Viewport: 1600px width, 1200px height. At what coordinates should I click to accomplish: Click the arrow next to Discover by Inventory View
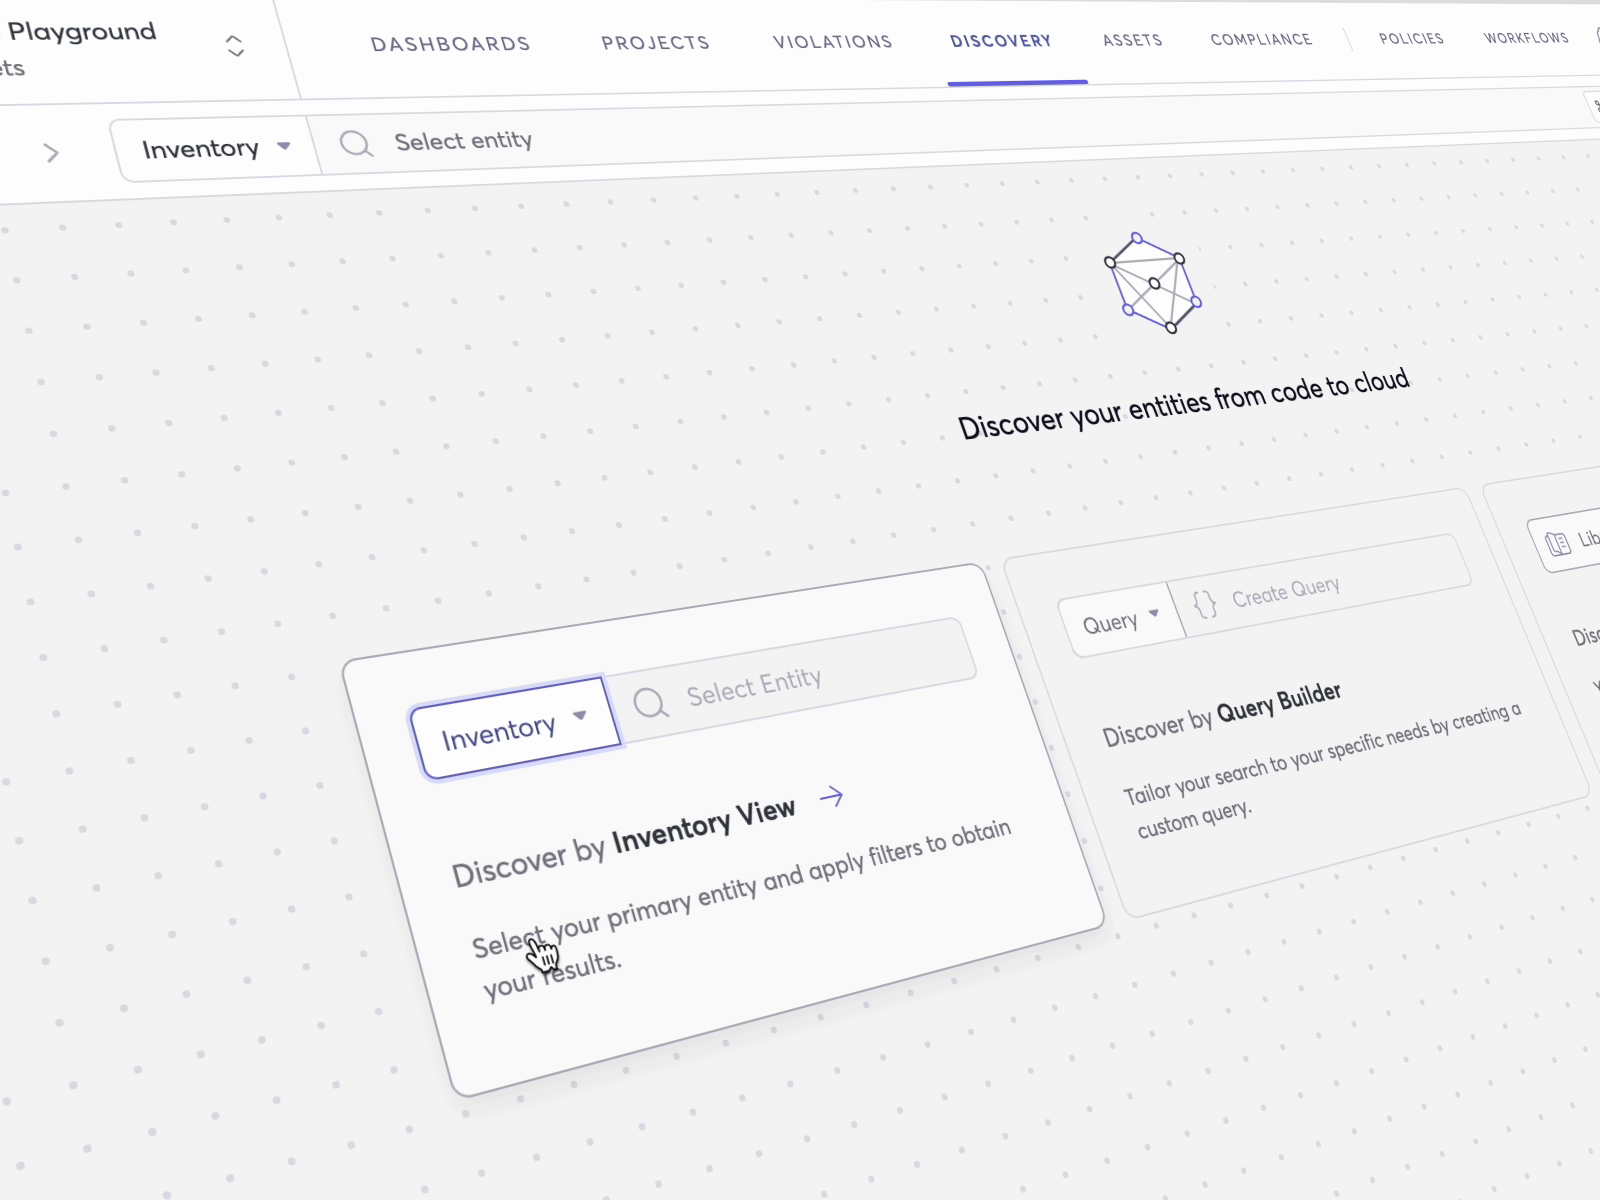[832, 797]
